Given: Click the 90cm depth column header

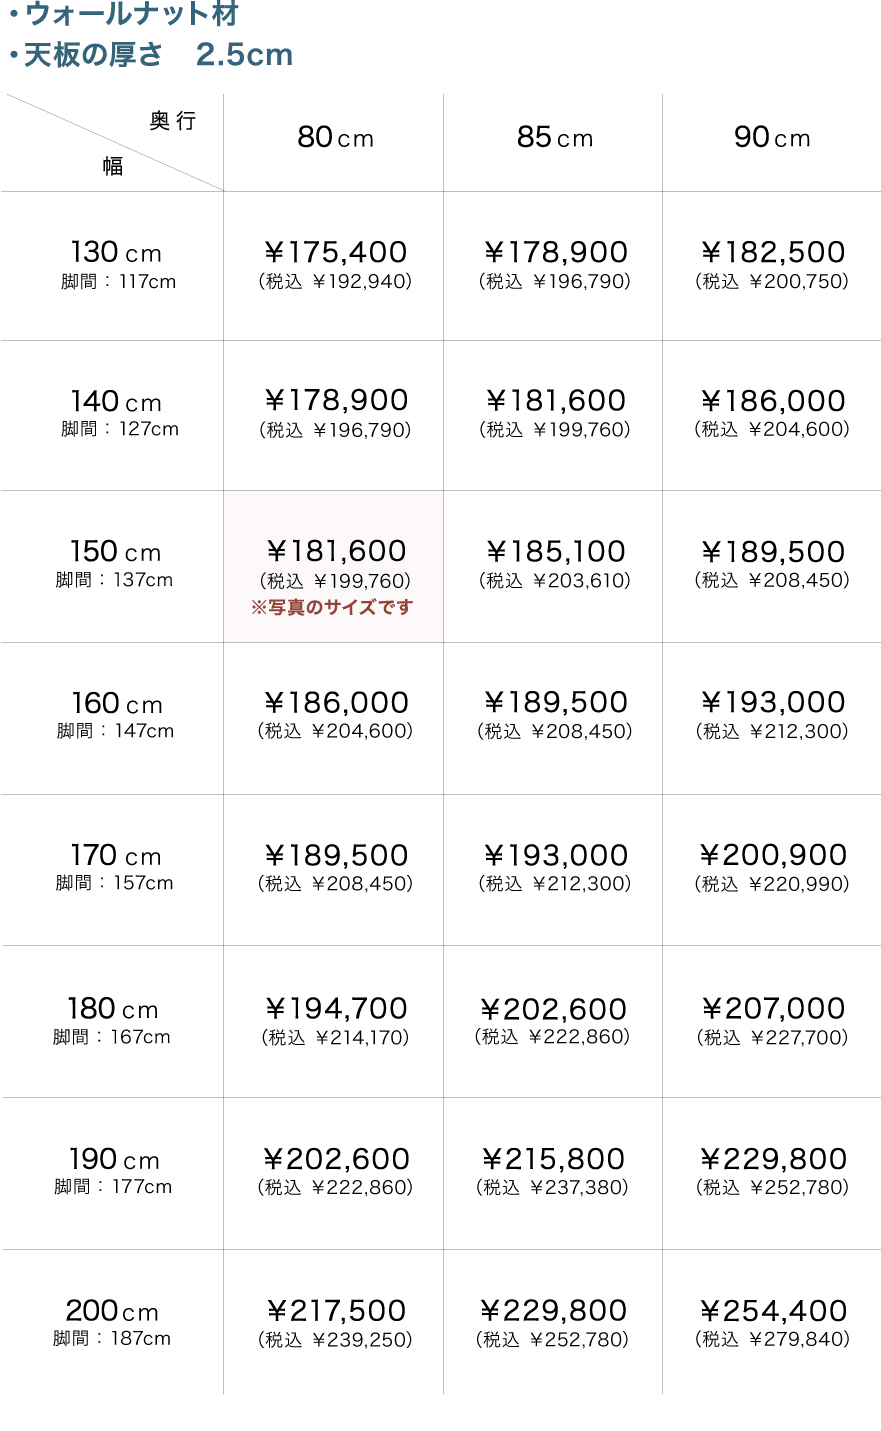Looking at the screenshot, I should (x=771, y=137).
